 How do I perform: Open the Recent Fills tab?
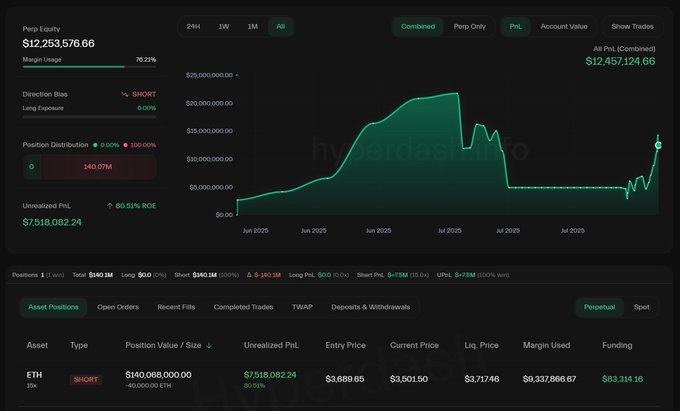[x=176, y=307]
